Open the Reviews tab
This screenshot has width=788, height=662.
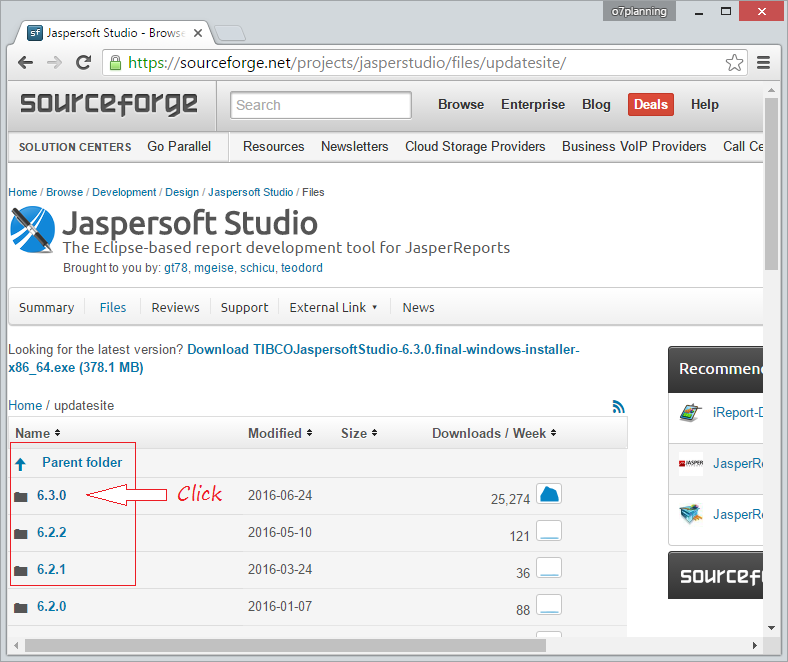175,308
